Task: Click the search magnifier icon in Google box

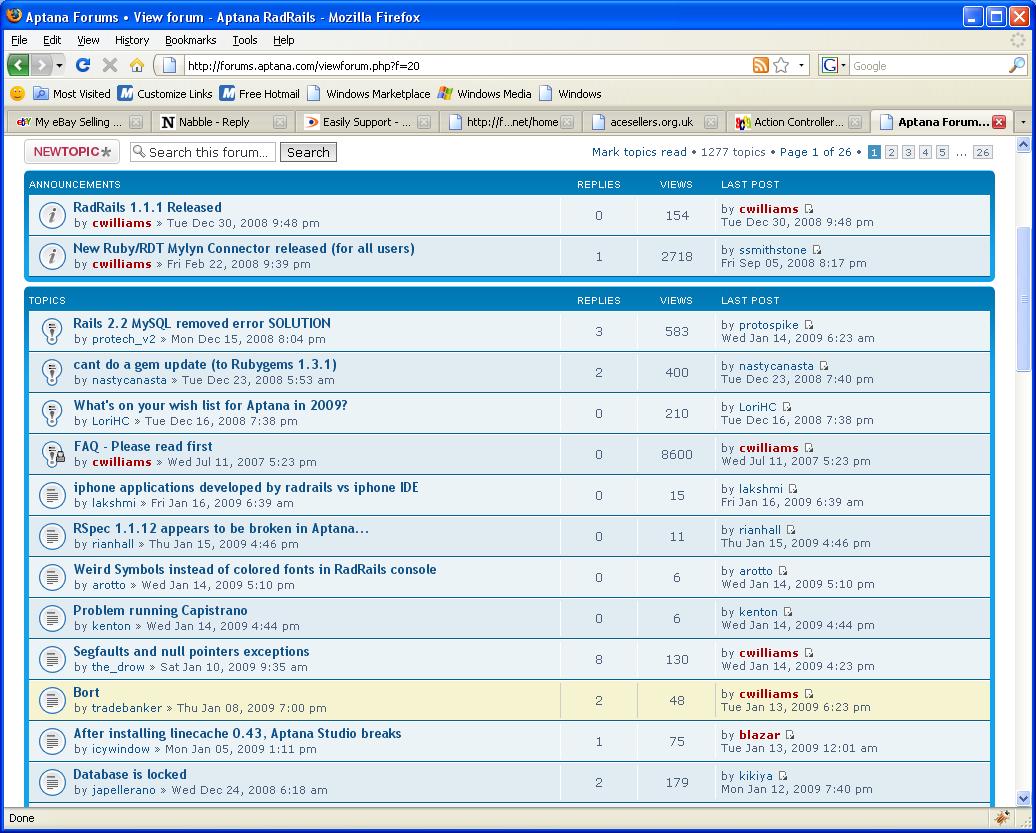Action: (1016, 65)
